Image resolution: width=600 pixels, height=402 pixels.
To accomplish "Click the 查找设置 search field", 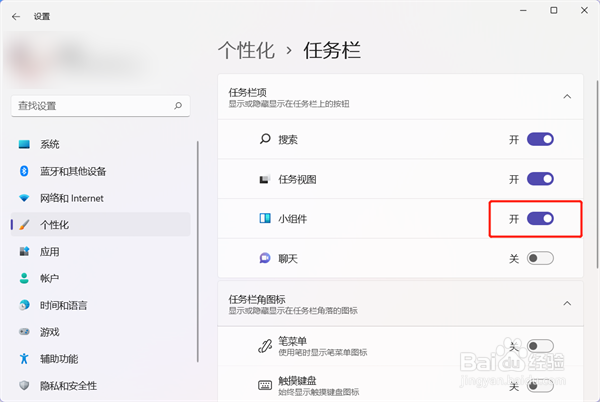I will (x=101, y=106).
